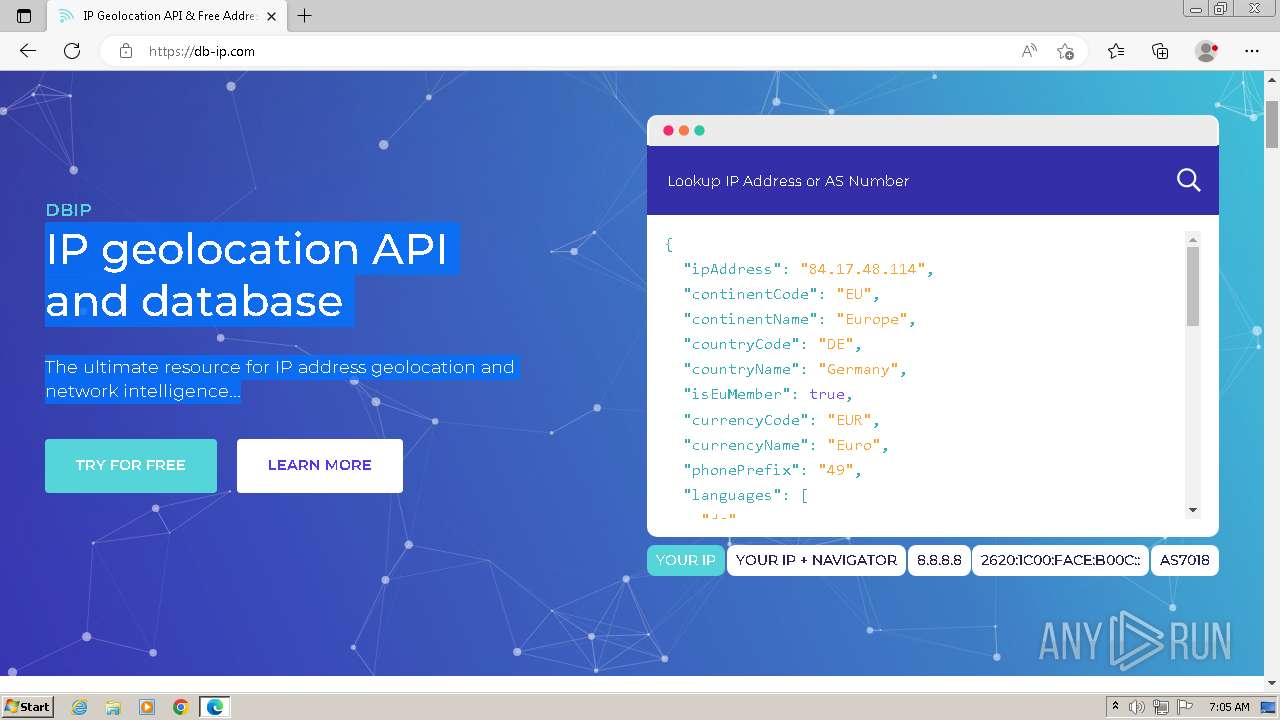Click the JSON panel scroll-down arrow
The width and height of the screenshot is (1280, 720).
1192,510
